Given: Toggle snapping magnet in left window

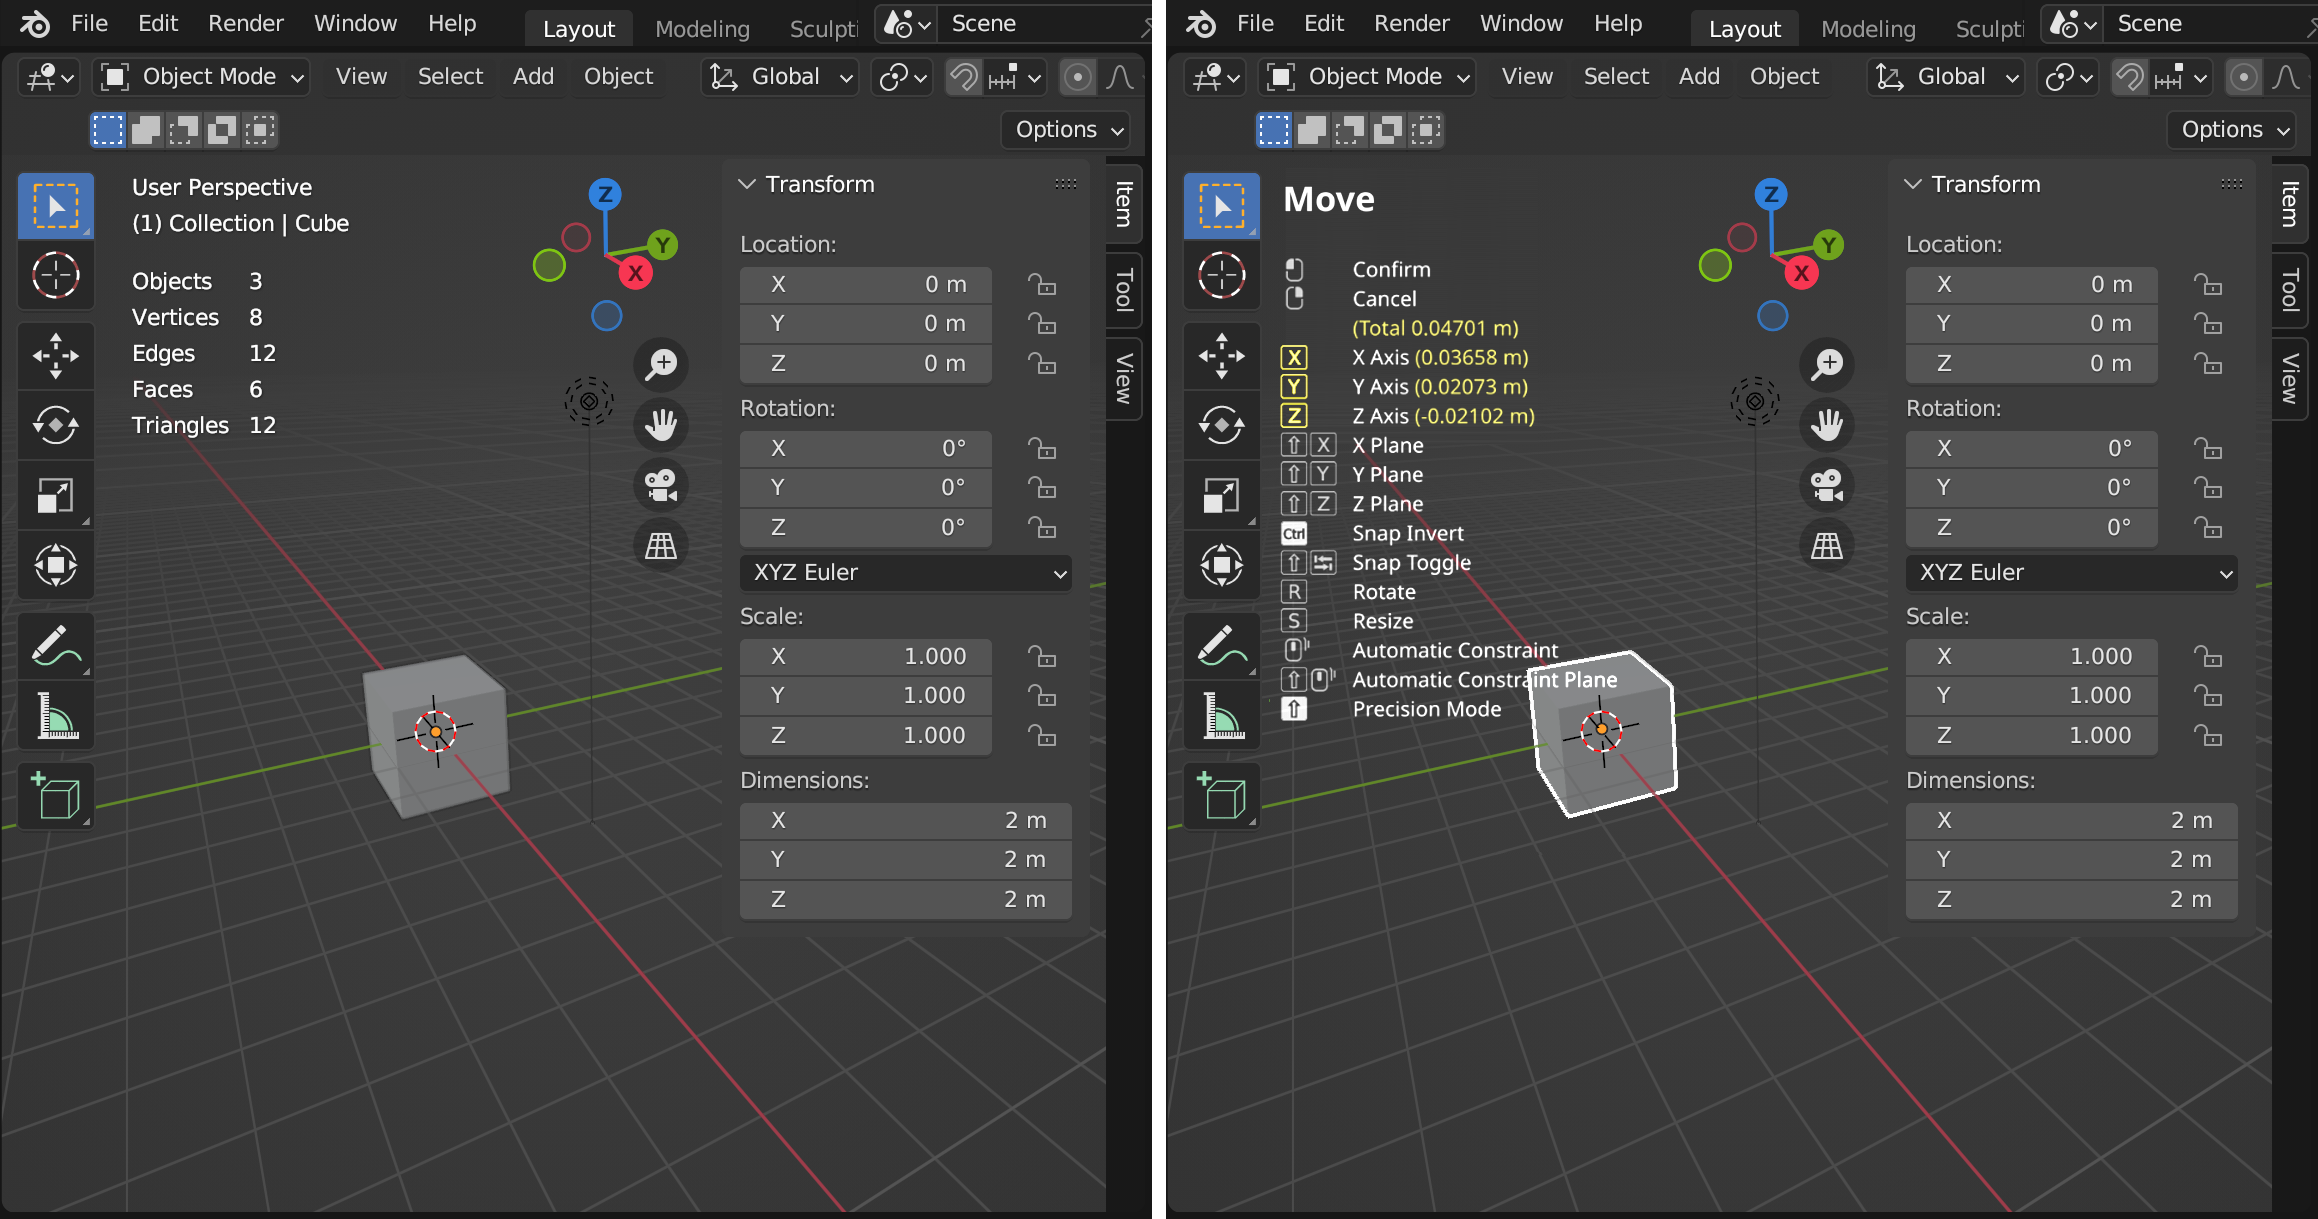Looking at the screenshot, I should click(x=964, y=77).
